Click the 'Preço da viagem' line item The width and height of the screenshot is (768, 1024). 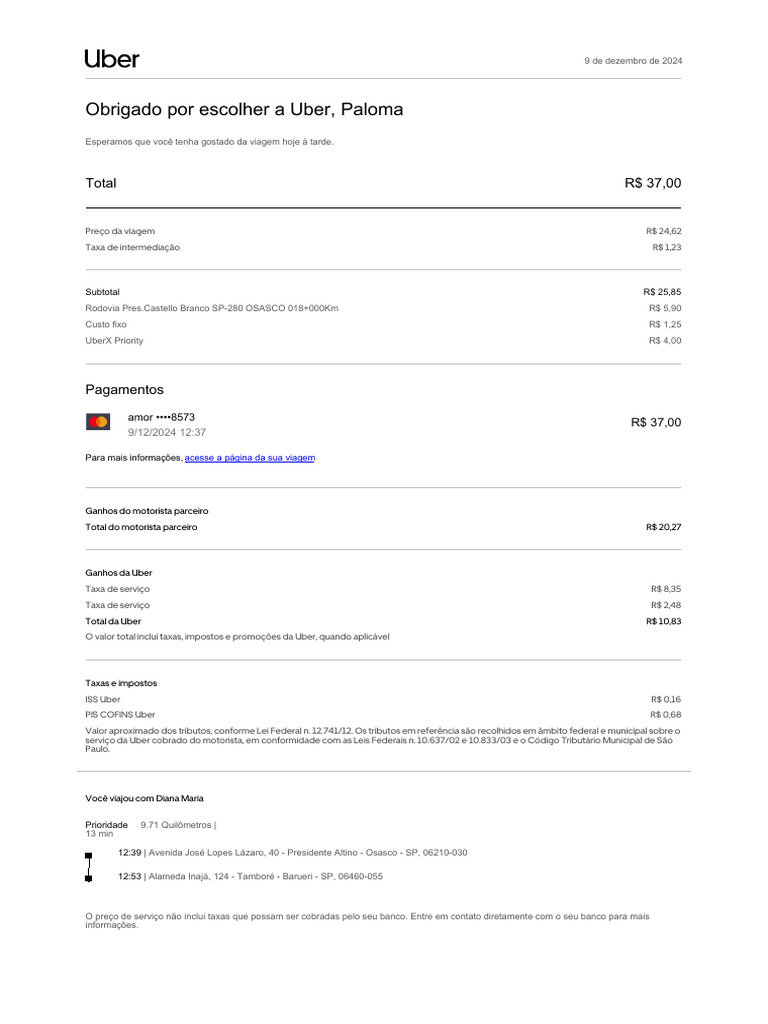tap(120, 231)
